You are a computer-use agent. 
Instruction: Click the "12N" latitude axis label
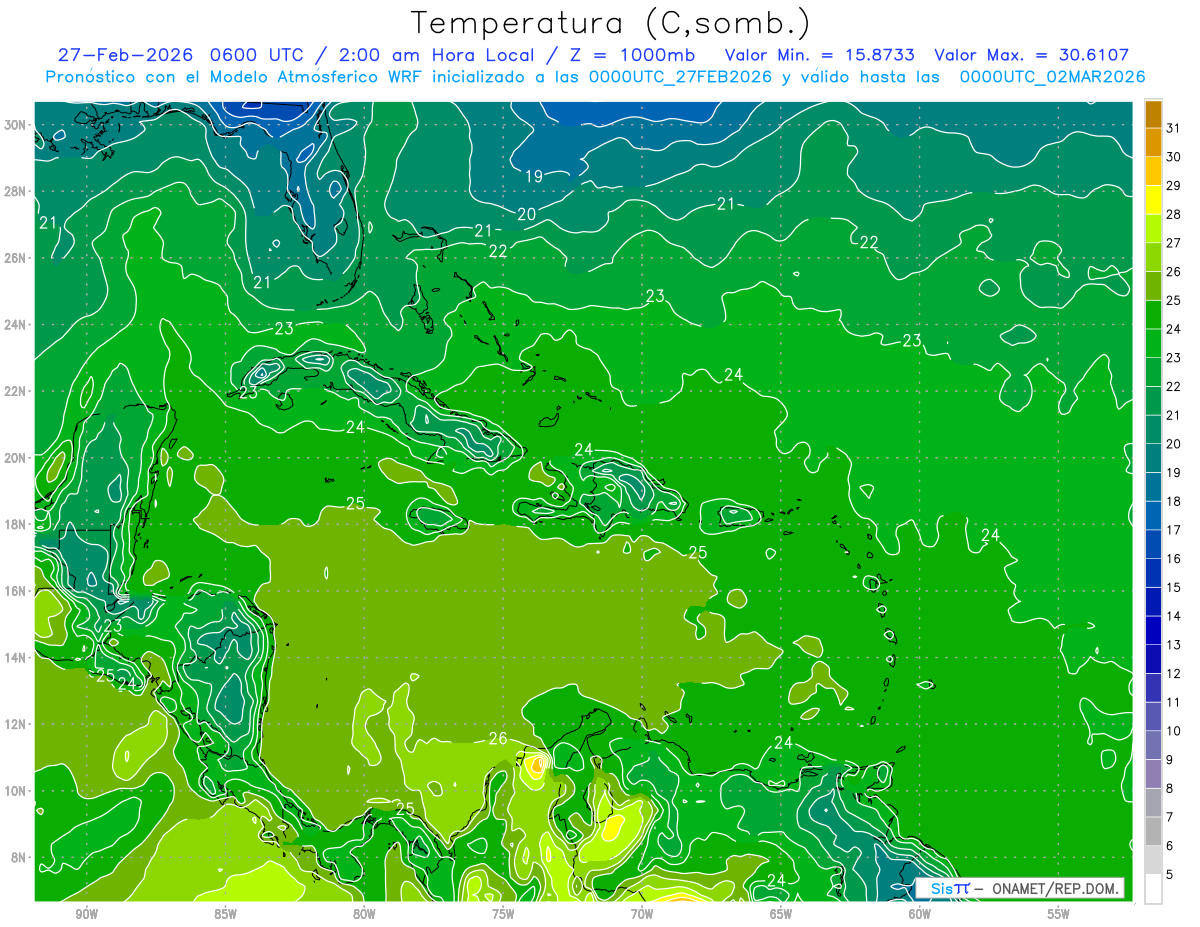tap(16, 724)
